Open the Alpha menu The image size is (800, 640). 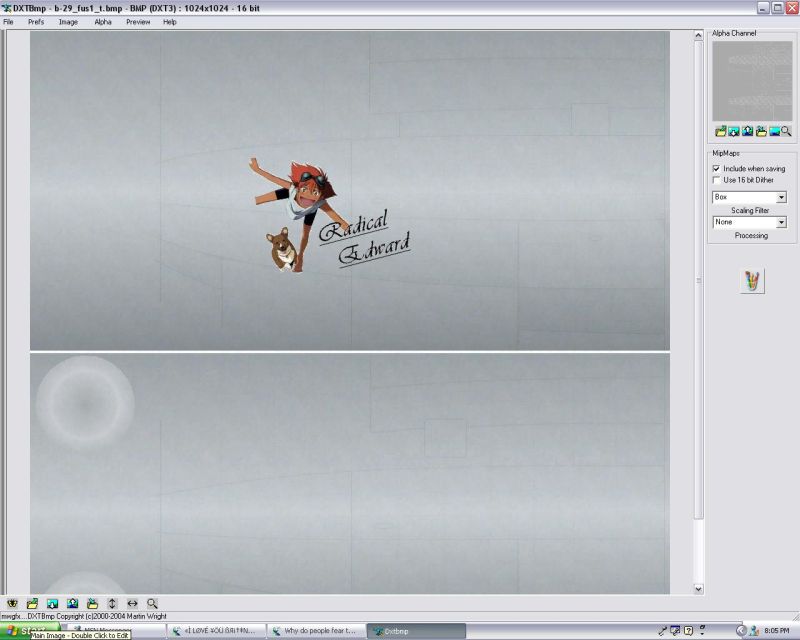pyautogui.click(x=103, y=21)
